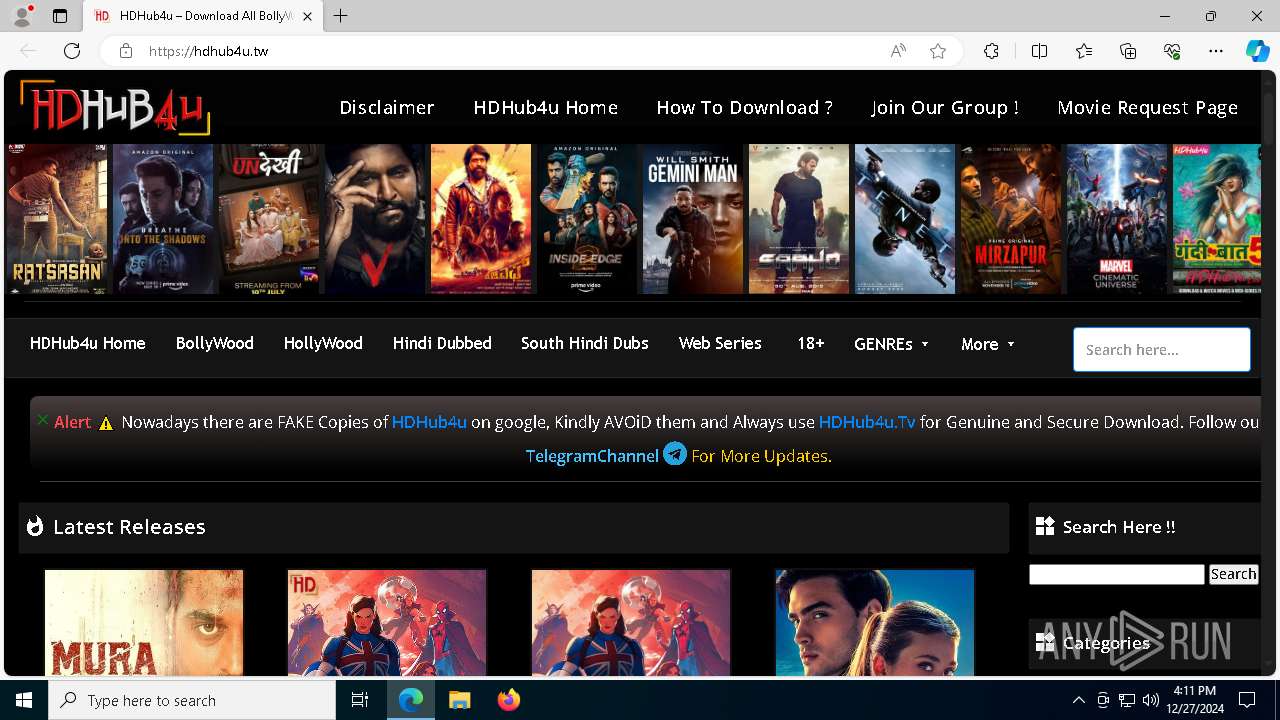Click the sidebar search text field
This screenshot has width=1280, height=720.
pyautogui.click(x=1117, y=574)
